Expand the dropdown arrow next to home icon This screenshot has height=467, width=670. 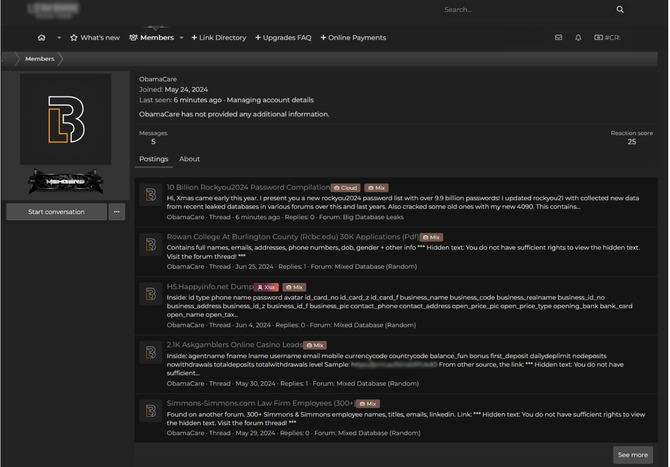tap(59, 38)
